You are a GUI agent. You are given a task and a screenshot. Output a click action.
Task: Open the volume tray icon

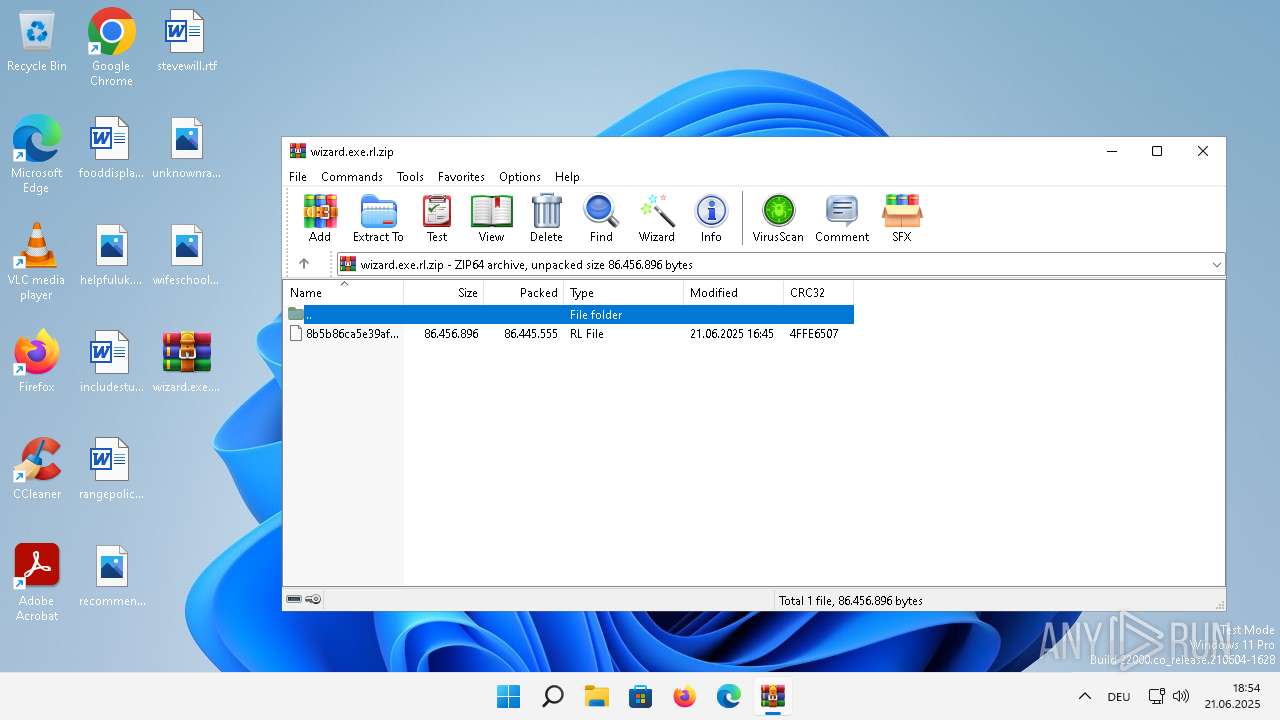click(x=1181, y=696)
